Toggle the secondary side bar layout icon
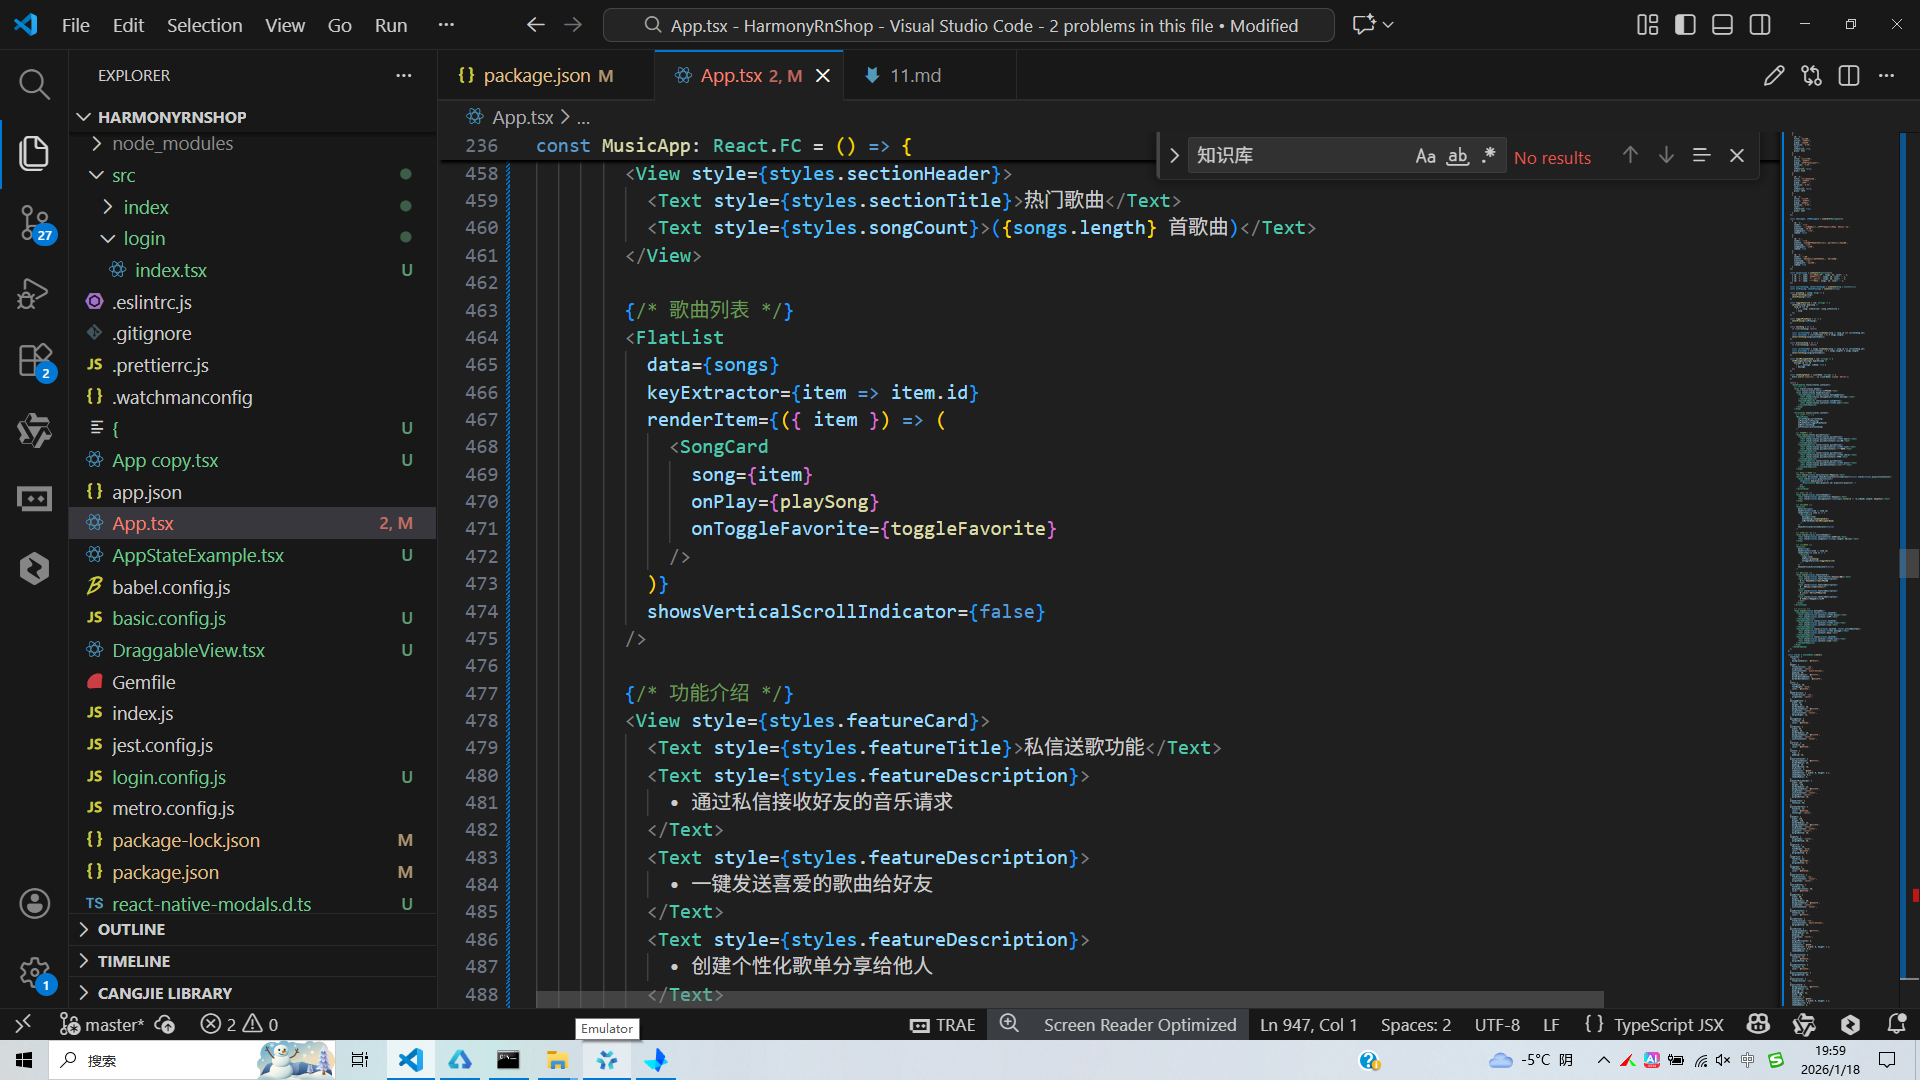The height and width of the screenshot is (1080, 1920). coord(1760,25)
